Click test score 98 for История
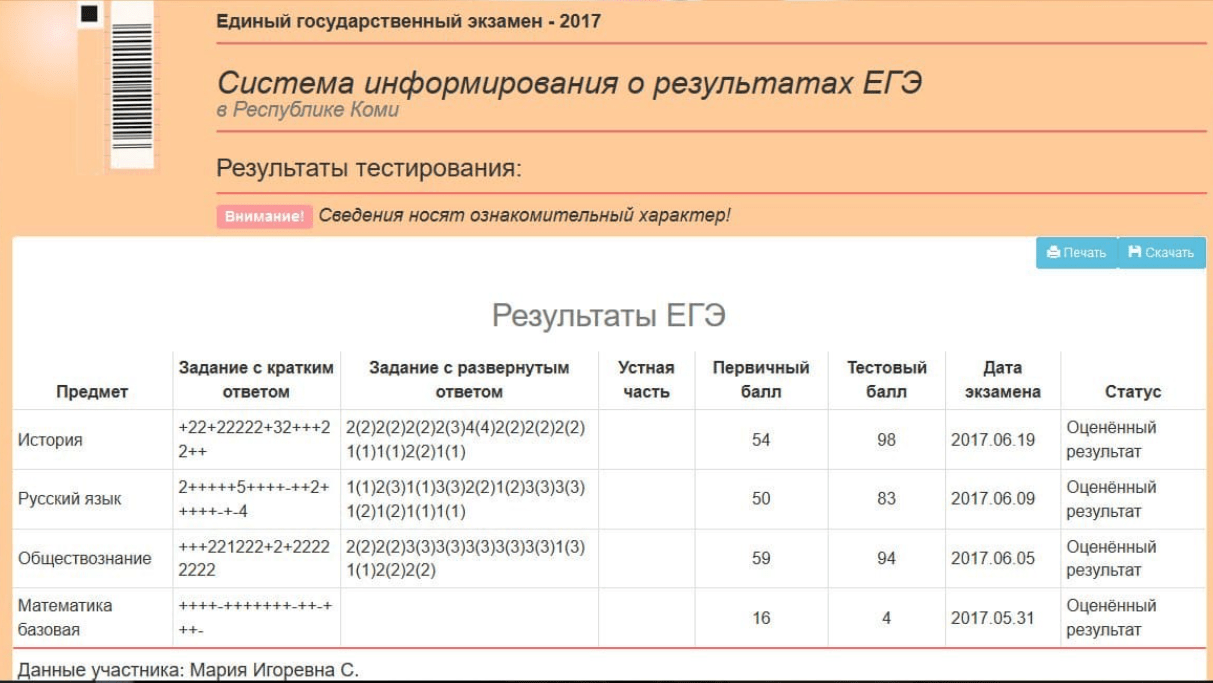1213x683 pixels. 886,440
